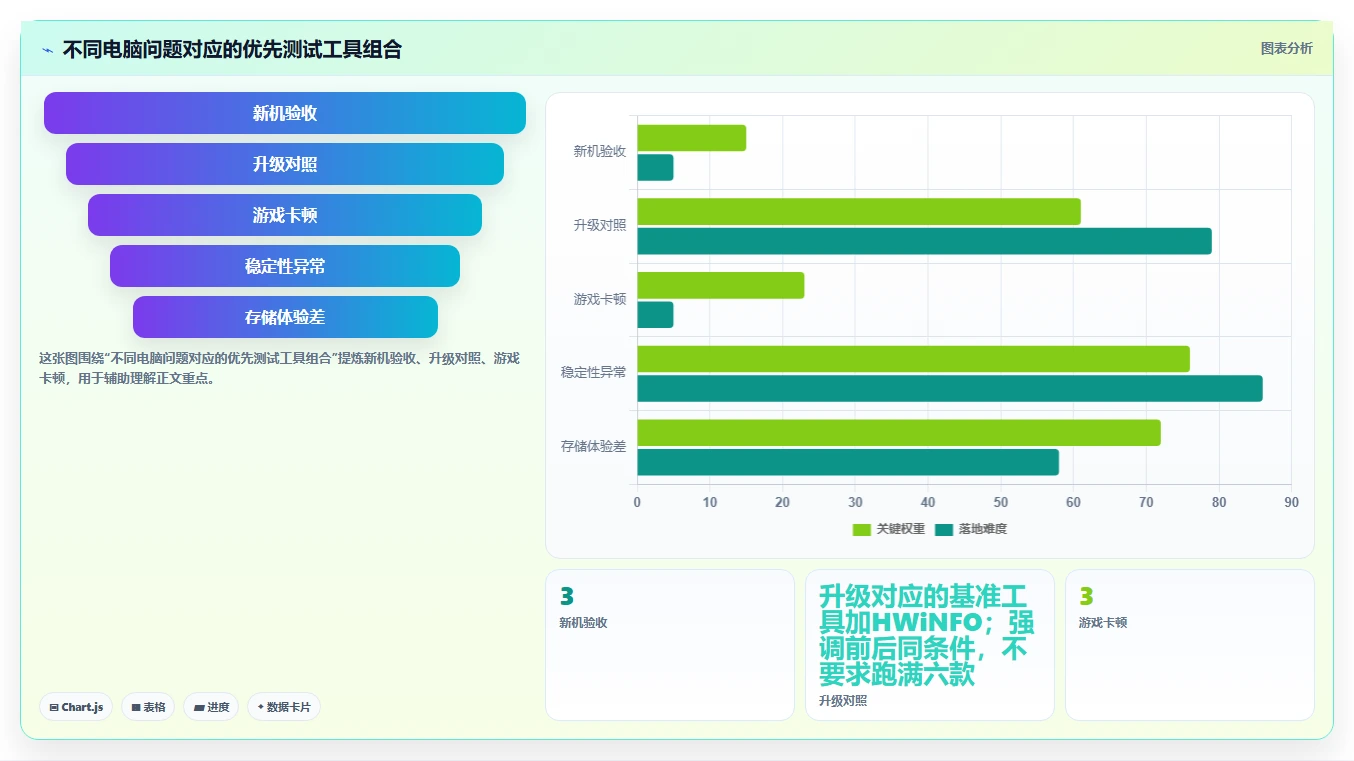Click the 存储体验差 落地难度 teal bar
1354x761 pixels.
[x=848, y=462]
